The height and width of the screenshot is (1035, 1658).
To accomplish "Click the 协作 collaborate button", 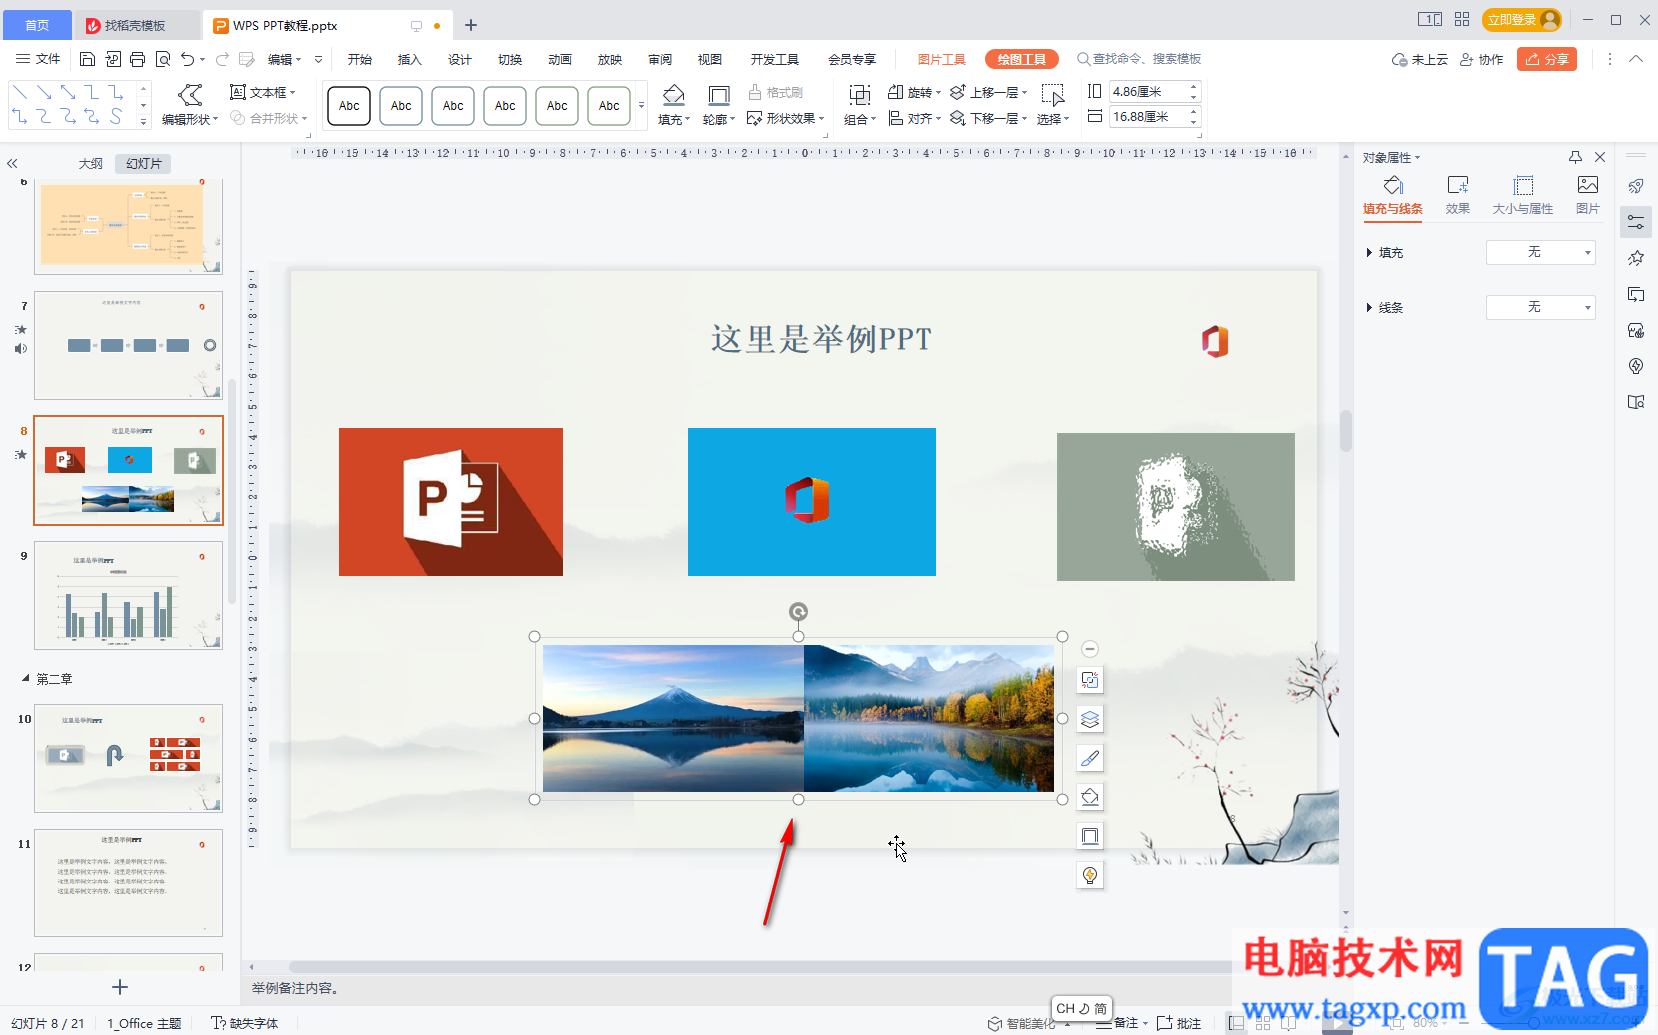I will pos(1481,59).
